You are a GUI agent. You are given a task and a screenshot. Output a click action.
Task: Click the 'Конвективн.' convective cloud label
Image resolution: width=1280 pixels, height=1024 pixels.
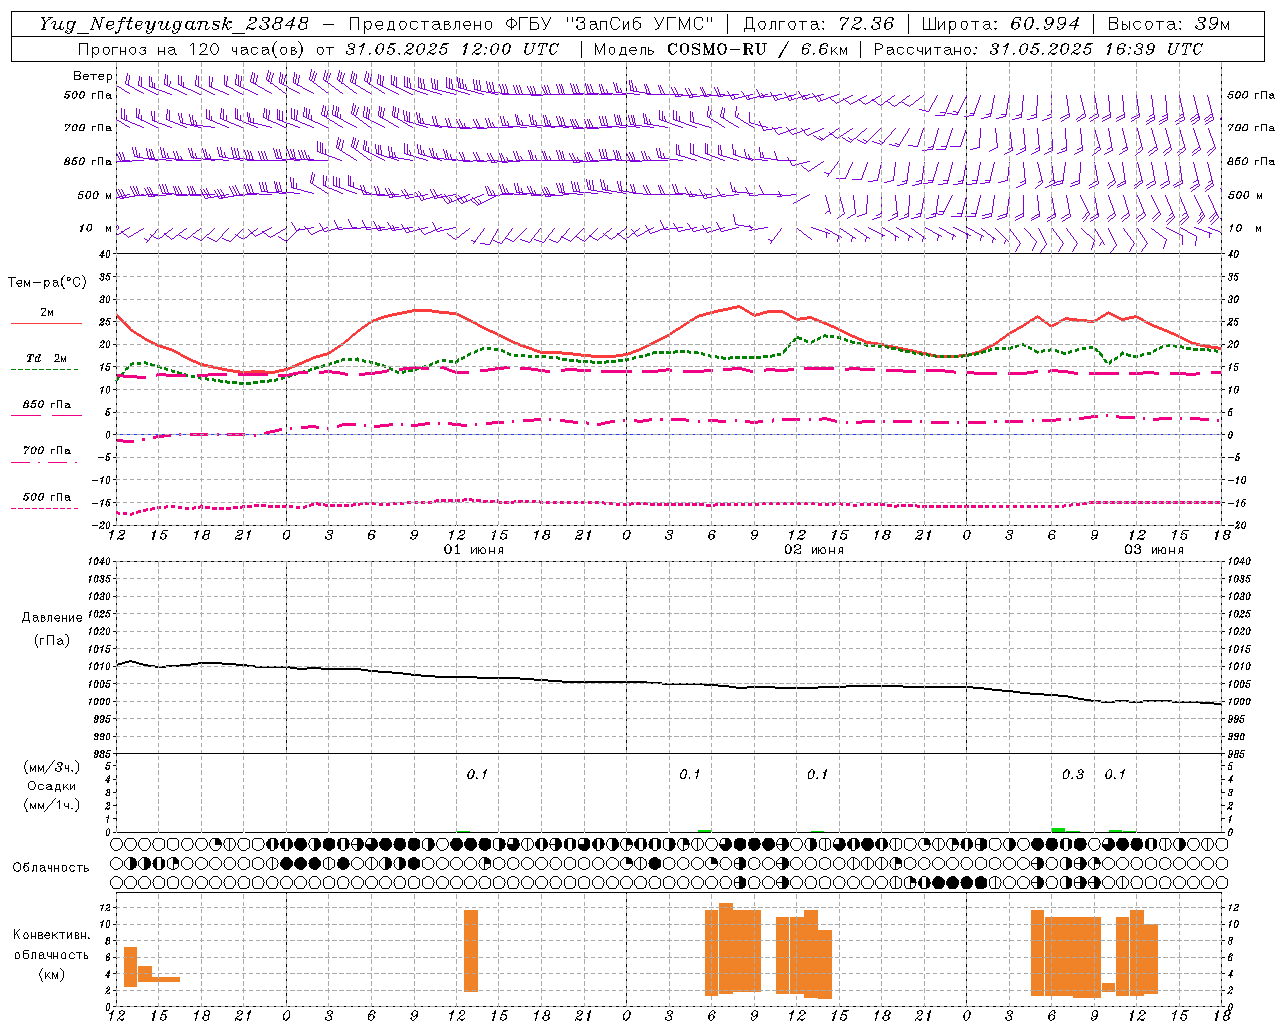pos(52,935)
